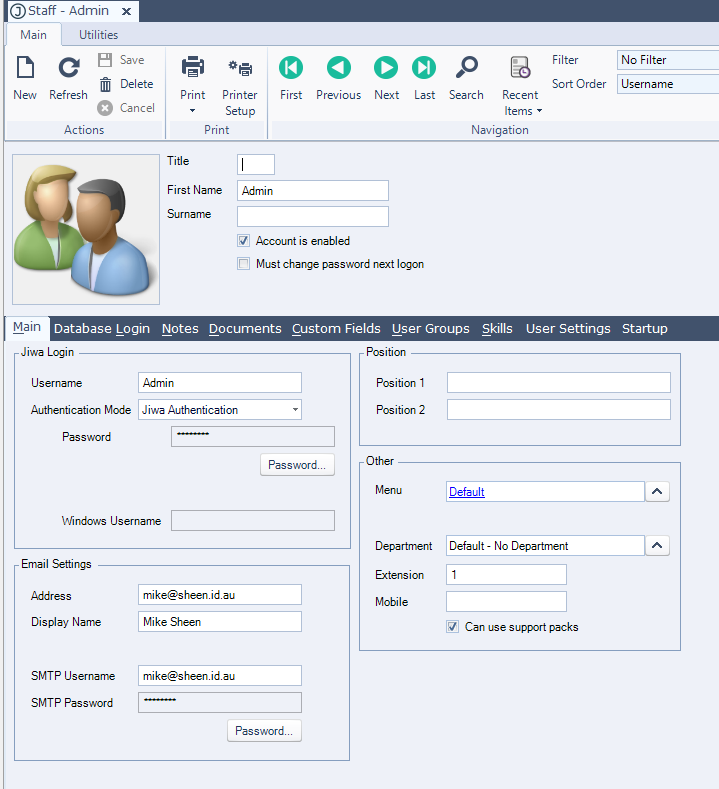
Task: Open the Authentication Mode dropdown
Action: (x=295, y=410)
